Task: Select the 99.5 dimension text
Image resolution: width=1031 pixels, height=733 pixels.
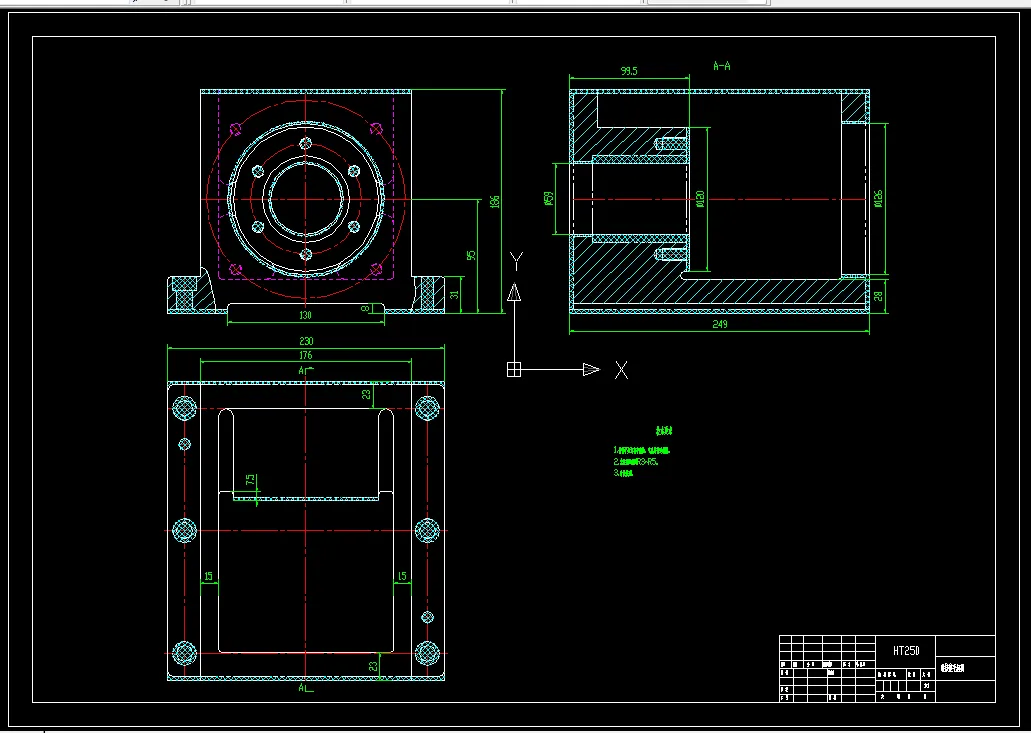Action: 629,71
